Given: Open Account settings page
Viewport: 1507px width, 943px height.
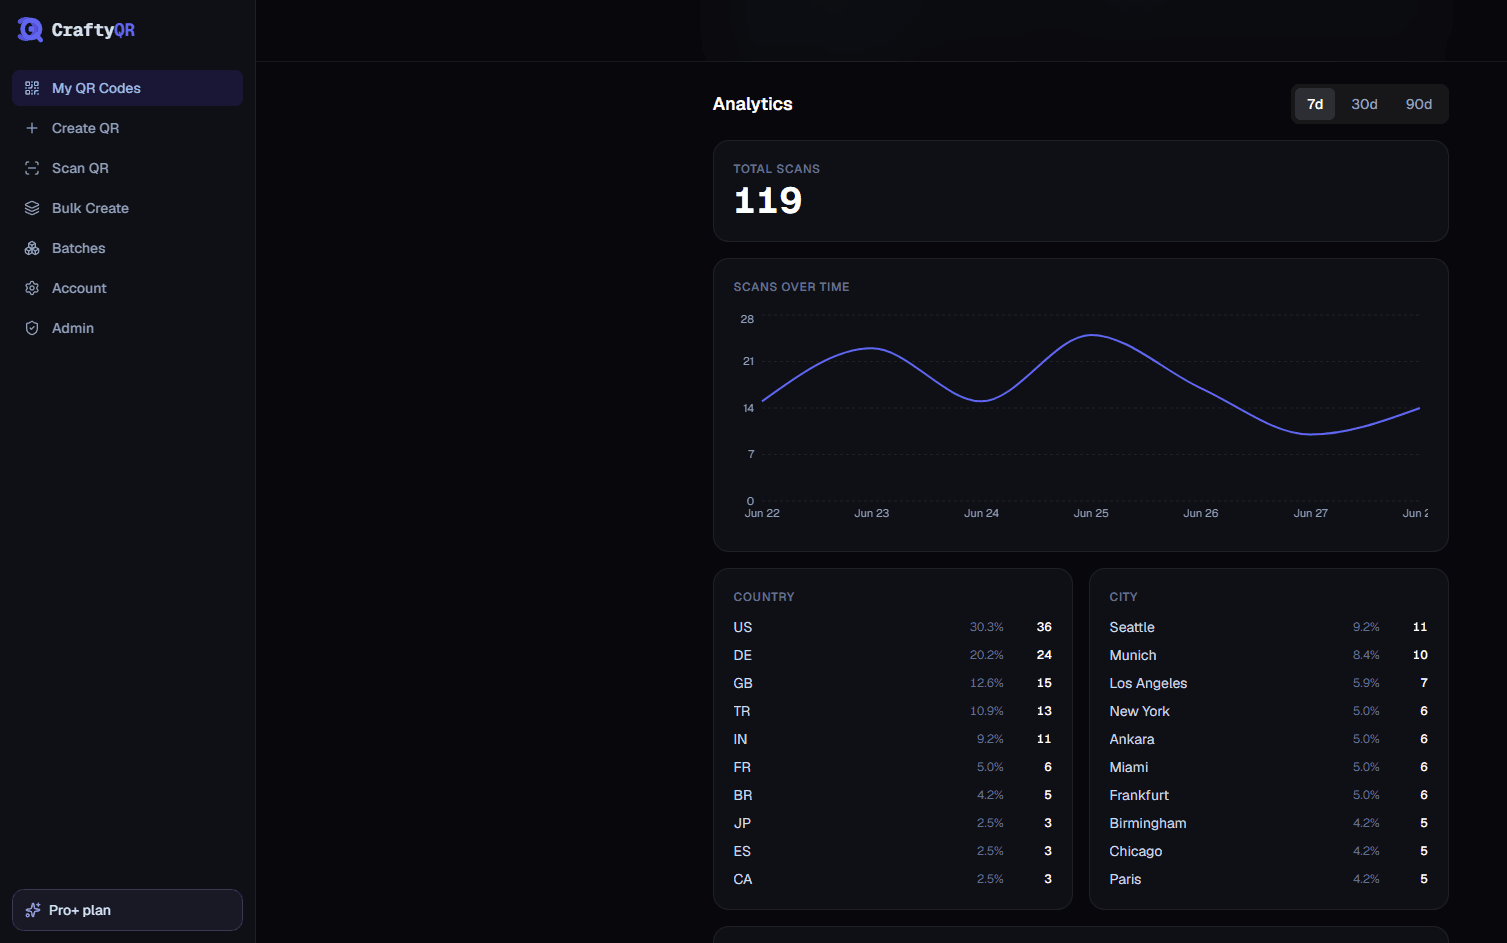Looking at the screenshot, I should pyautogui.click(x=127, y=288).
